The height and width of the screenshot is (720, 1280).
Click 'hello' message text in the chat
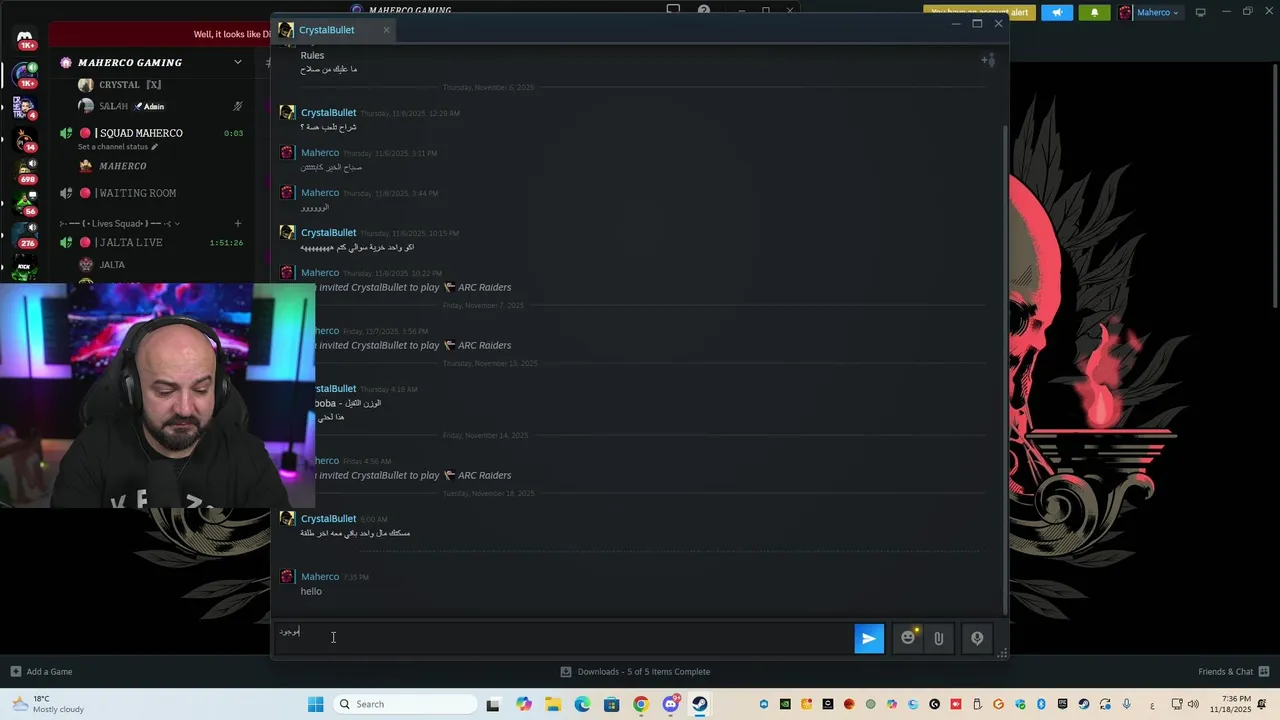click(x=311, y=591)
